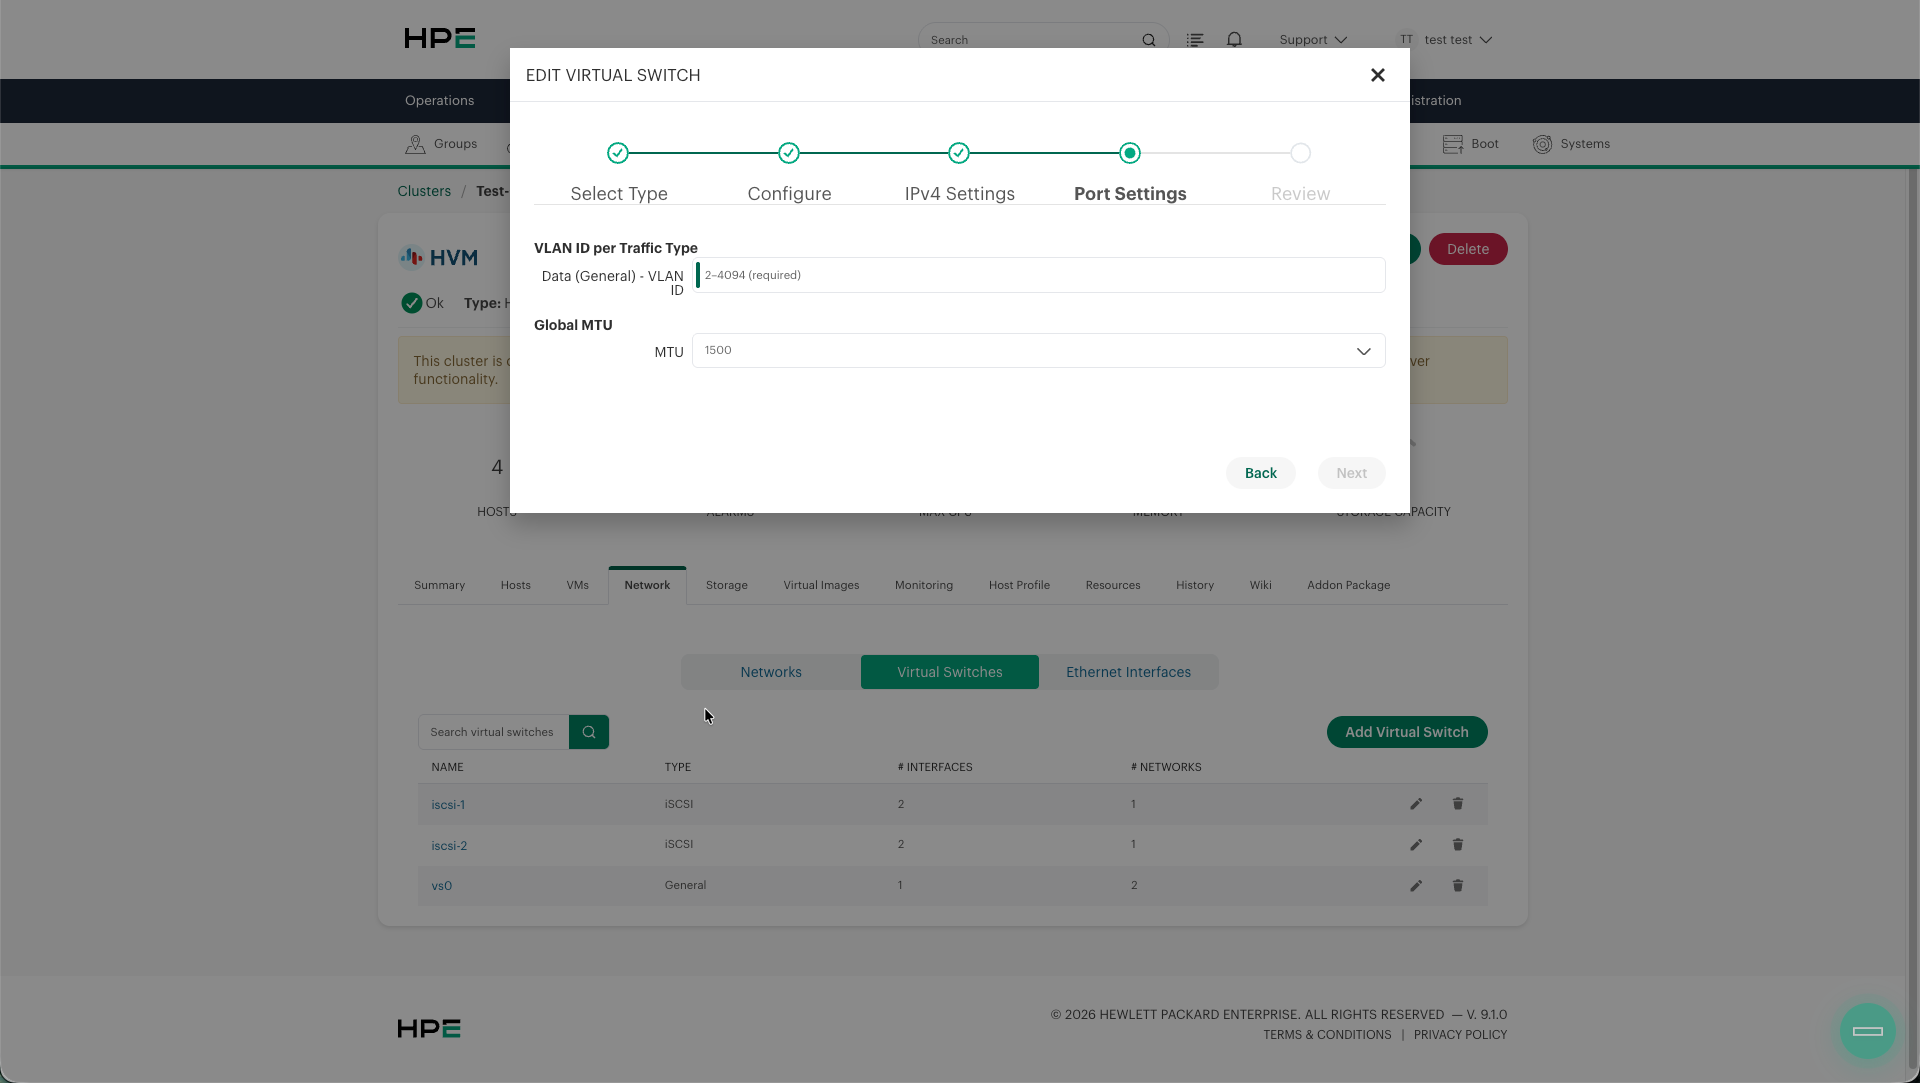This screenshot has height=1083, width=1920.
Task: Open the activity list icon in the header
Action: click(1195, 40)
